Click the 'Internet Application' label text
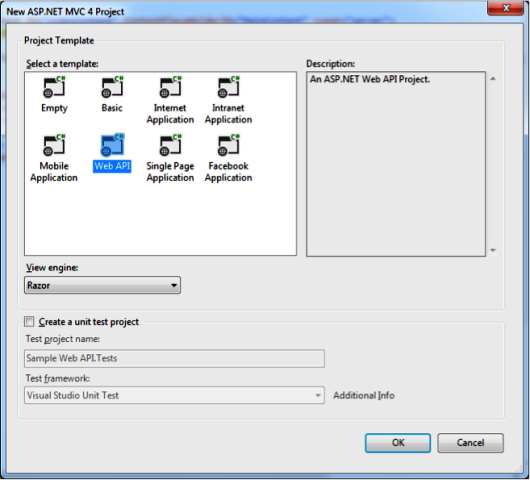 click(170, 114)
